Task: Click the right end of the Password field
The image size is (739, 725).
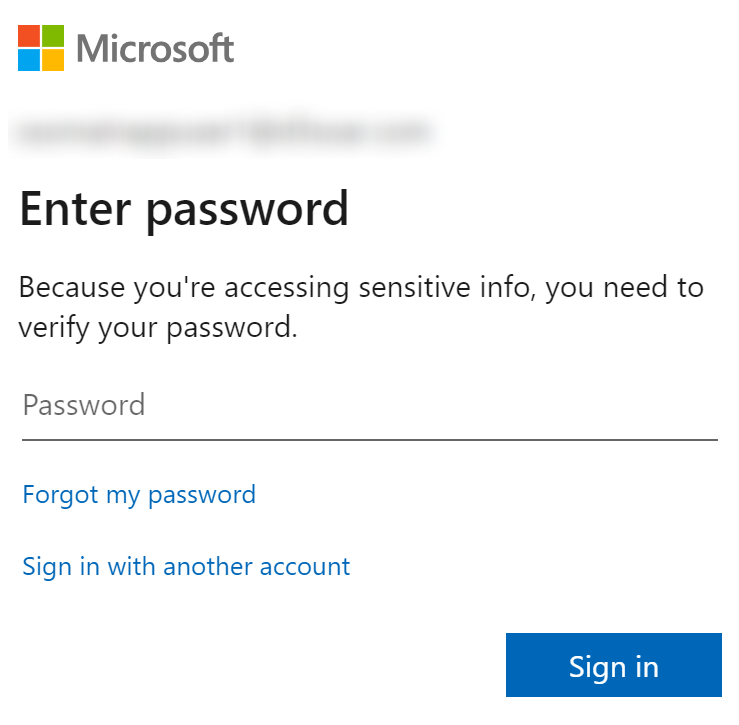Action: click(x=700, y=405)
